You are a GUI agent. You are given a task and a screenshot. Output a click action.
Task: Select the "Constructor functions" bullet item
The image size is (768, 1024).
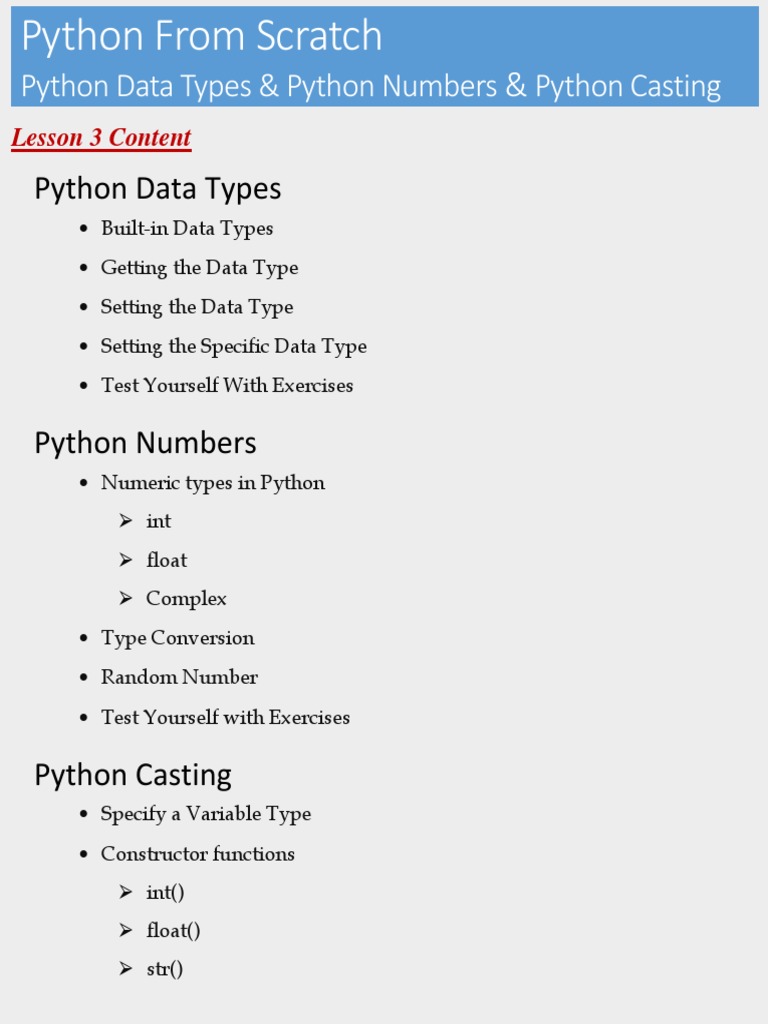197,854
